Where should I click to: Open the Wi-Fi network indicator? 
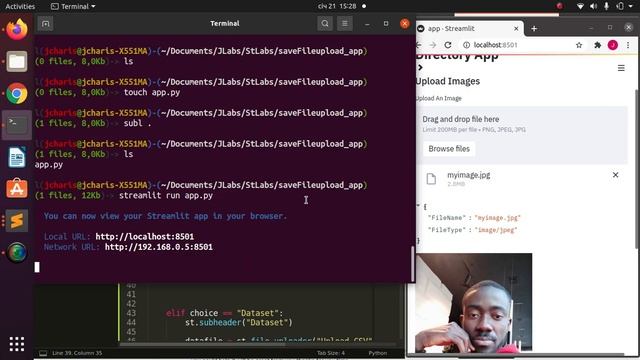(580, 6)
